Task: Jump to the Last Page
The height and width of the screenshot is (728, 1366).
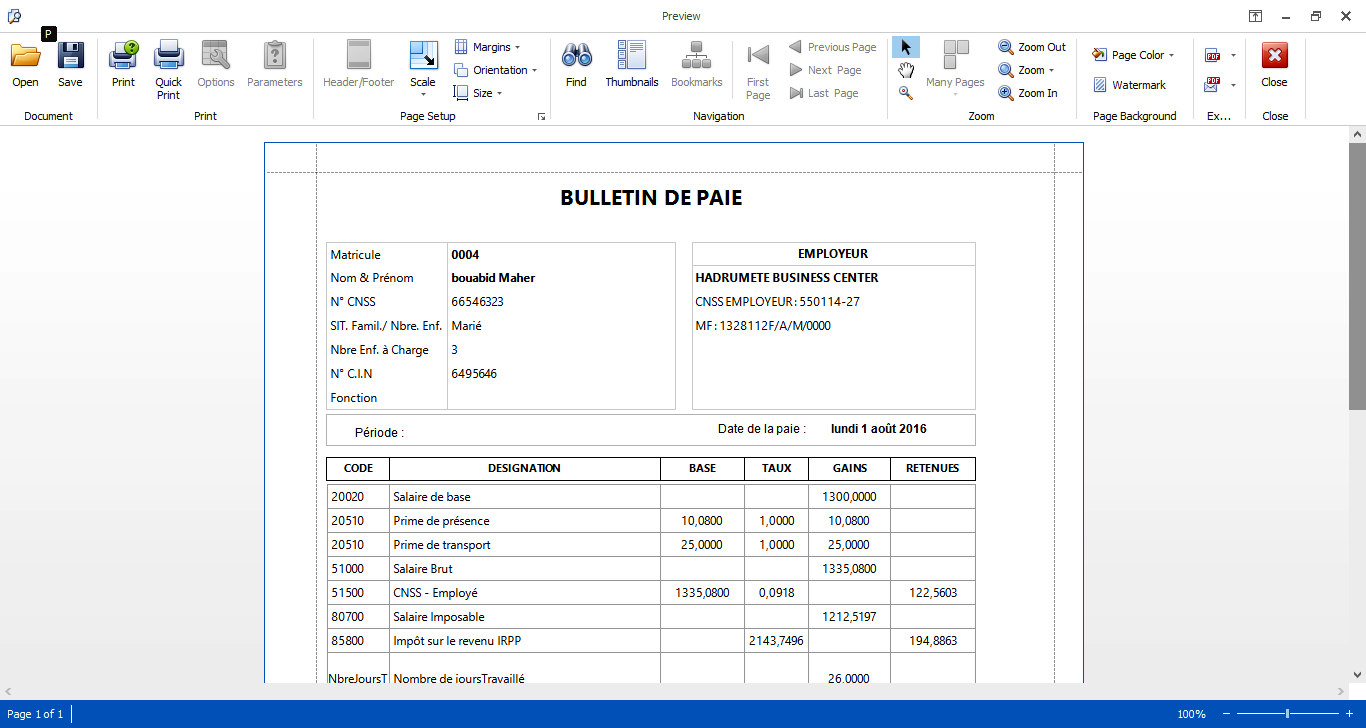Action: point(824,93)
